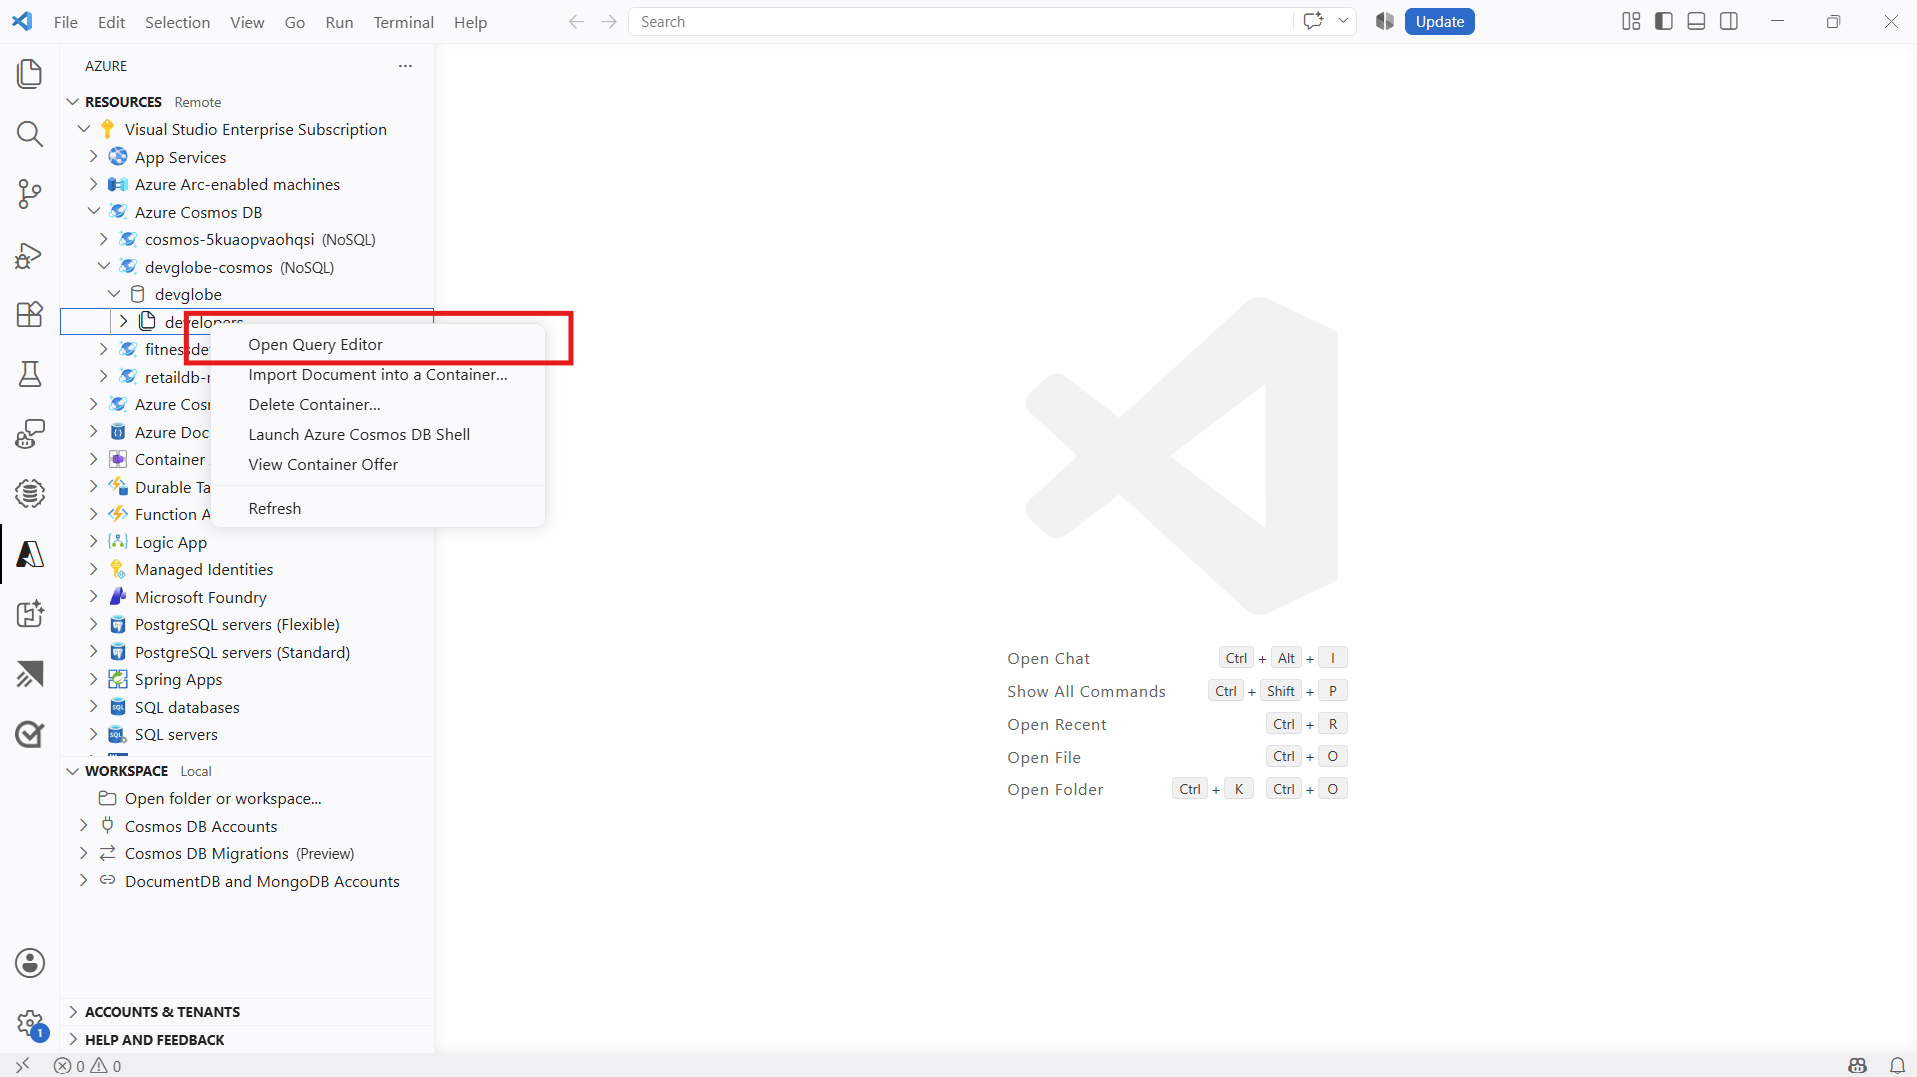Select Launch Azure Cosmos DB Shell

378,435
